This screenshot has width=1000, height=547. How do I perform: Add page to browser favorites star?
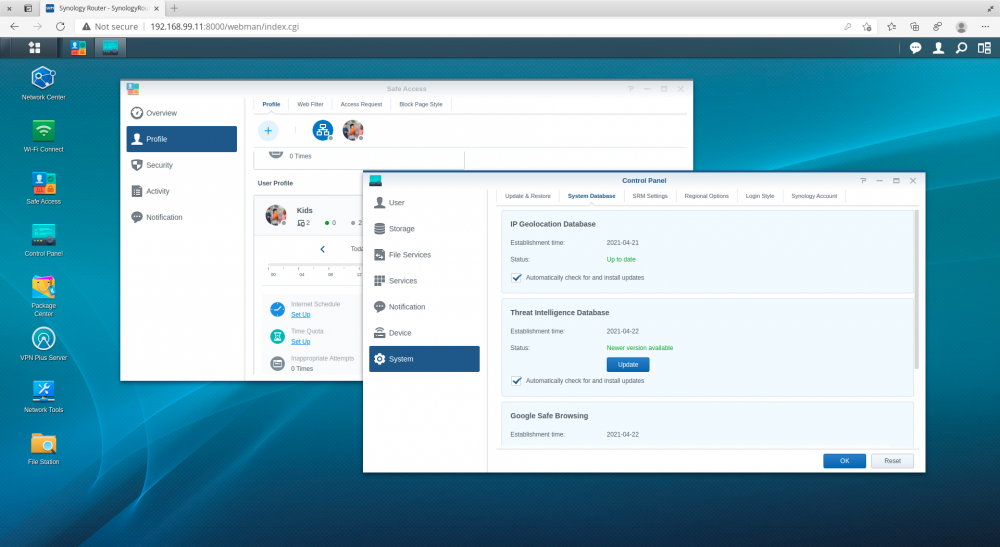[867, 27]
